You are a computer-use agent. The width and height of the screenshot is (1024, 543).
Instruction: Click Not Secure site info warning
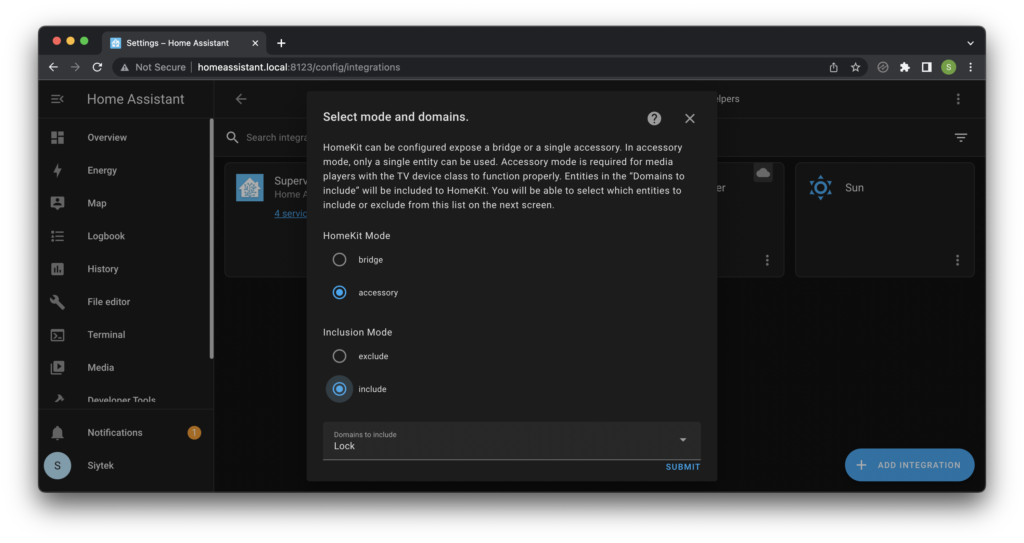153,67
